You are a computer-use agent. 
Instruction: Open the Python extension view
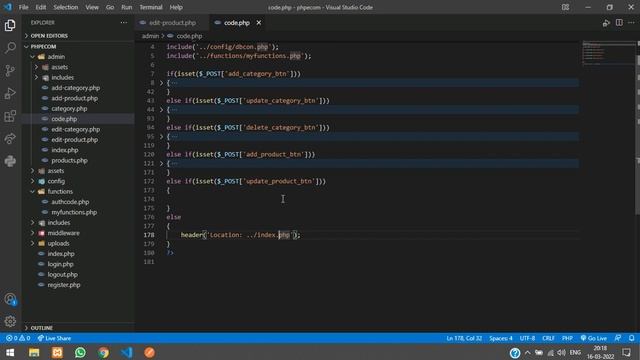click(x=10, y=161)
